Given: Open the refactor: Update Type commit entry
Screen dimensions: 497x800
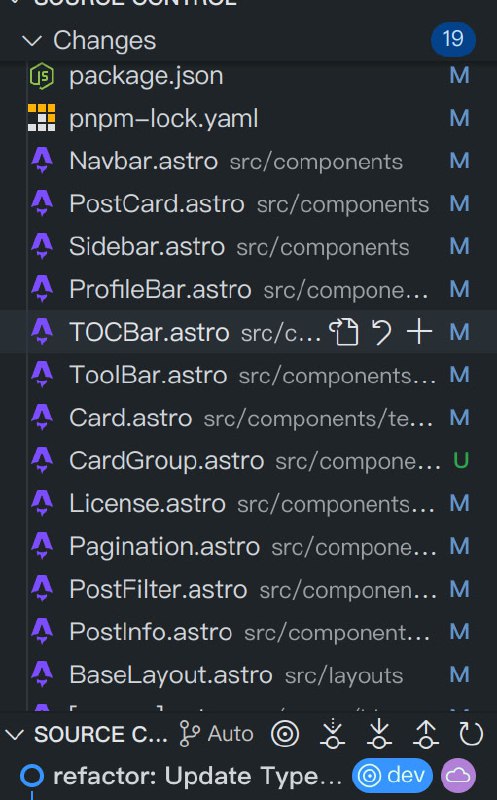Looking at the screenshot, I should (197, 777).
